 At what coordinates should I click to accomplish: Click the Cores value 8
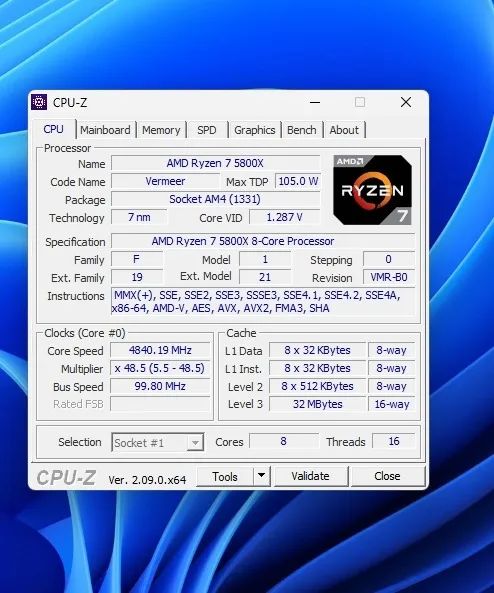[283, 441]
